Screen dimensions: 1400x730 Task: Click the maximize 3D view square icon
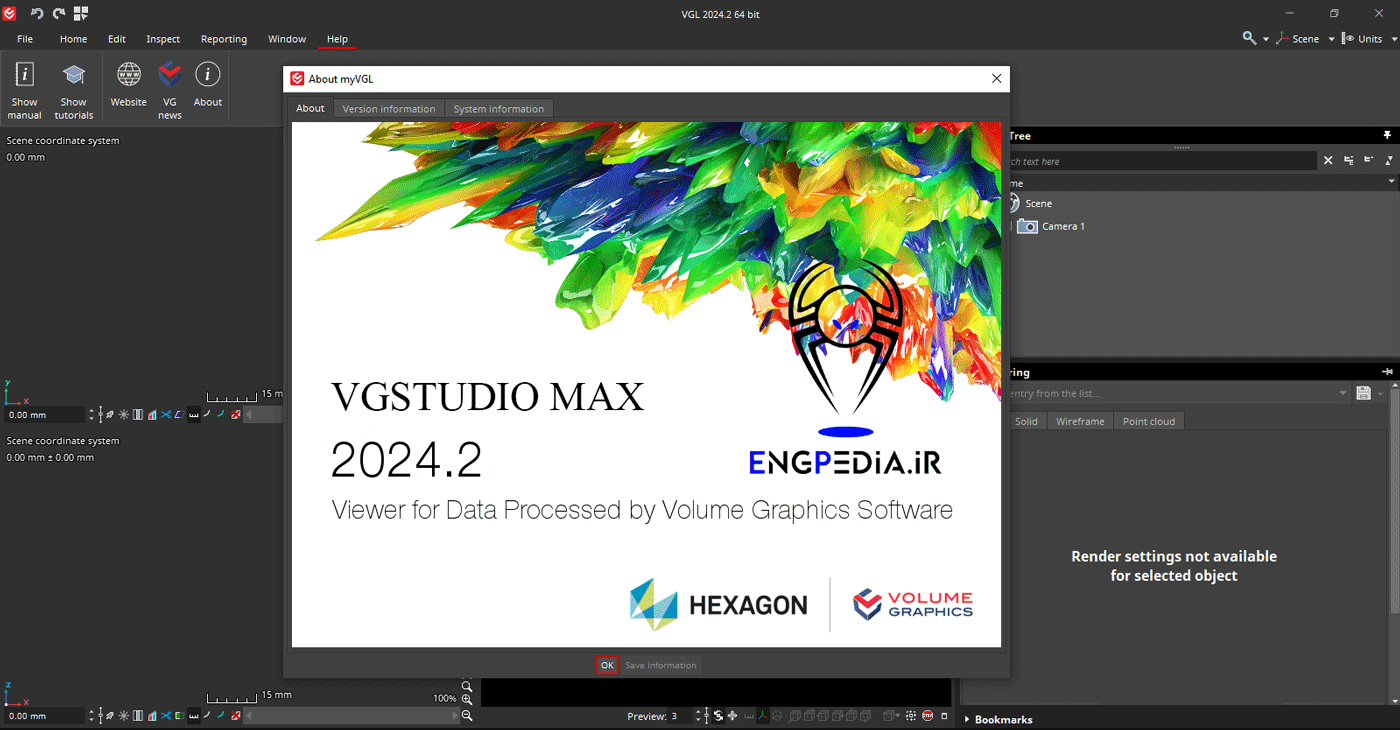tap(944, 716)
